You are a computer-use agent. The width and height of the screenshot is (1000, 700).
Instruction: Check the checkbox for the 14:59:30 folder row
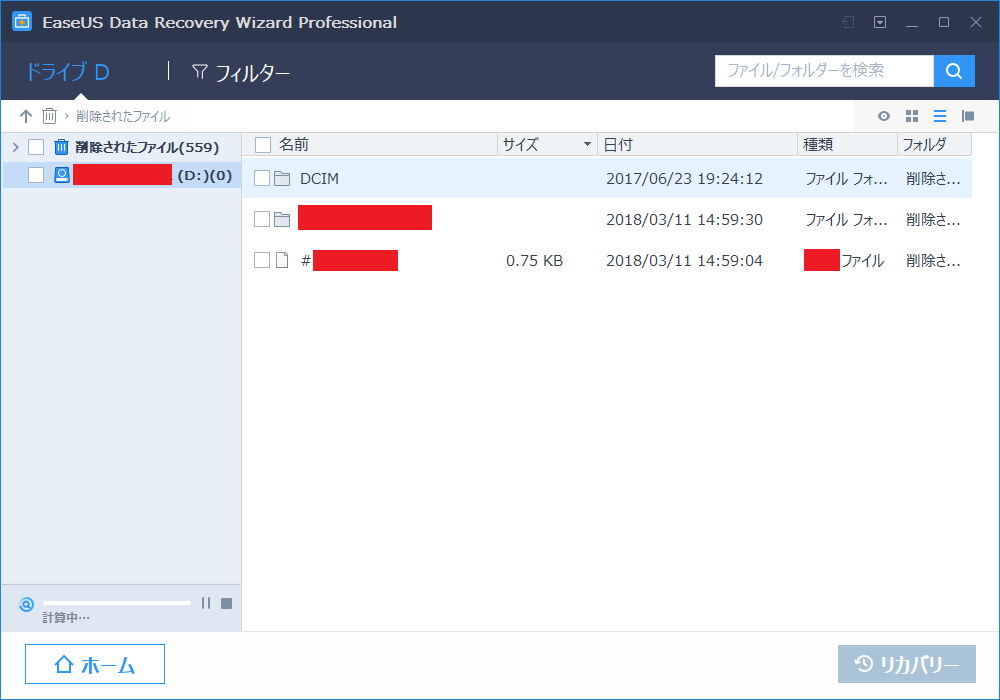tap(262, 219)
